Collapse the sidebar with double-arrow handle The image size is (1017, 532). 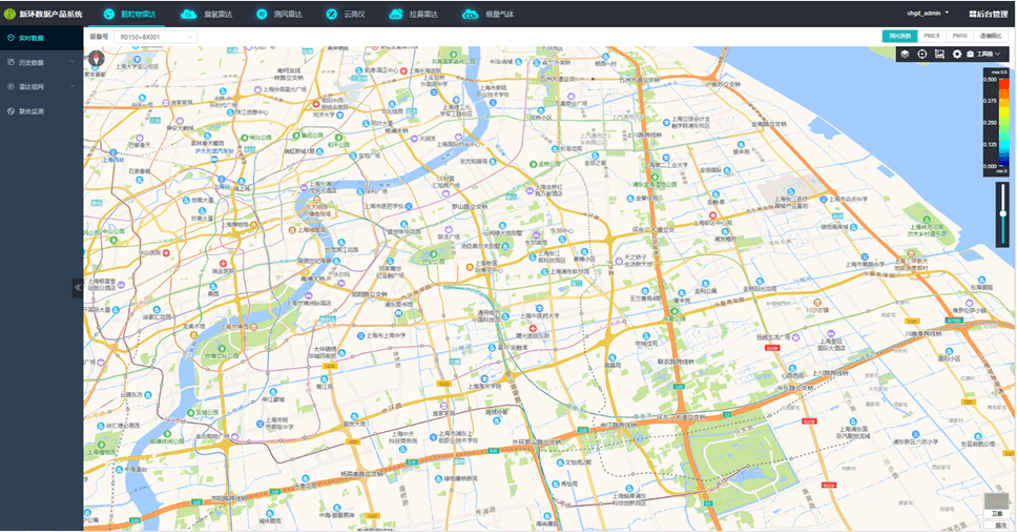78,288
